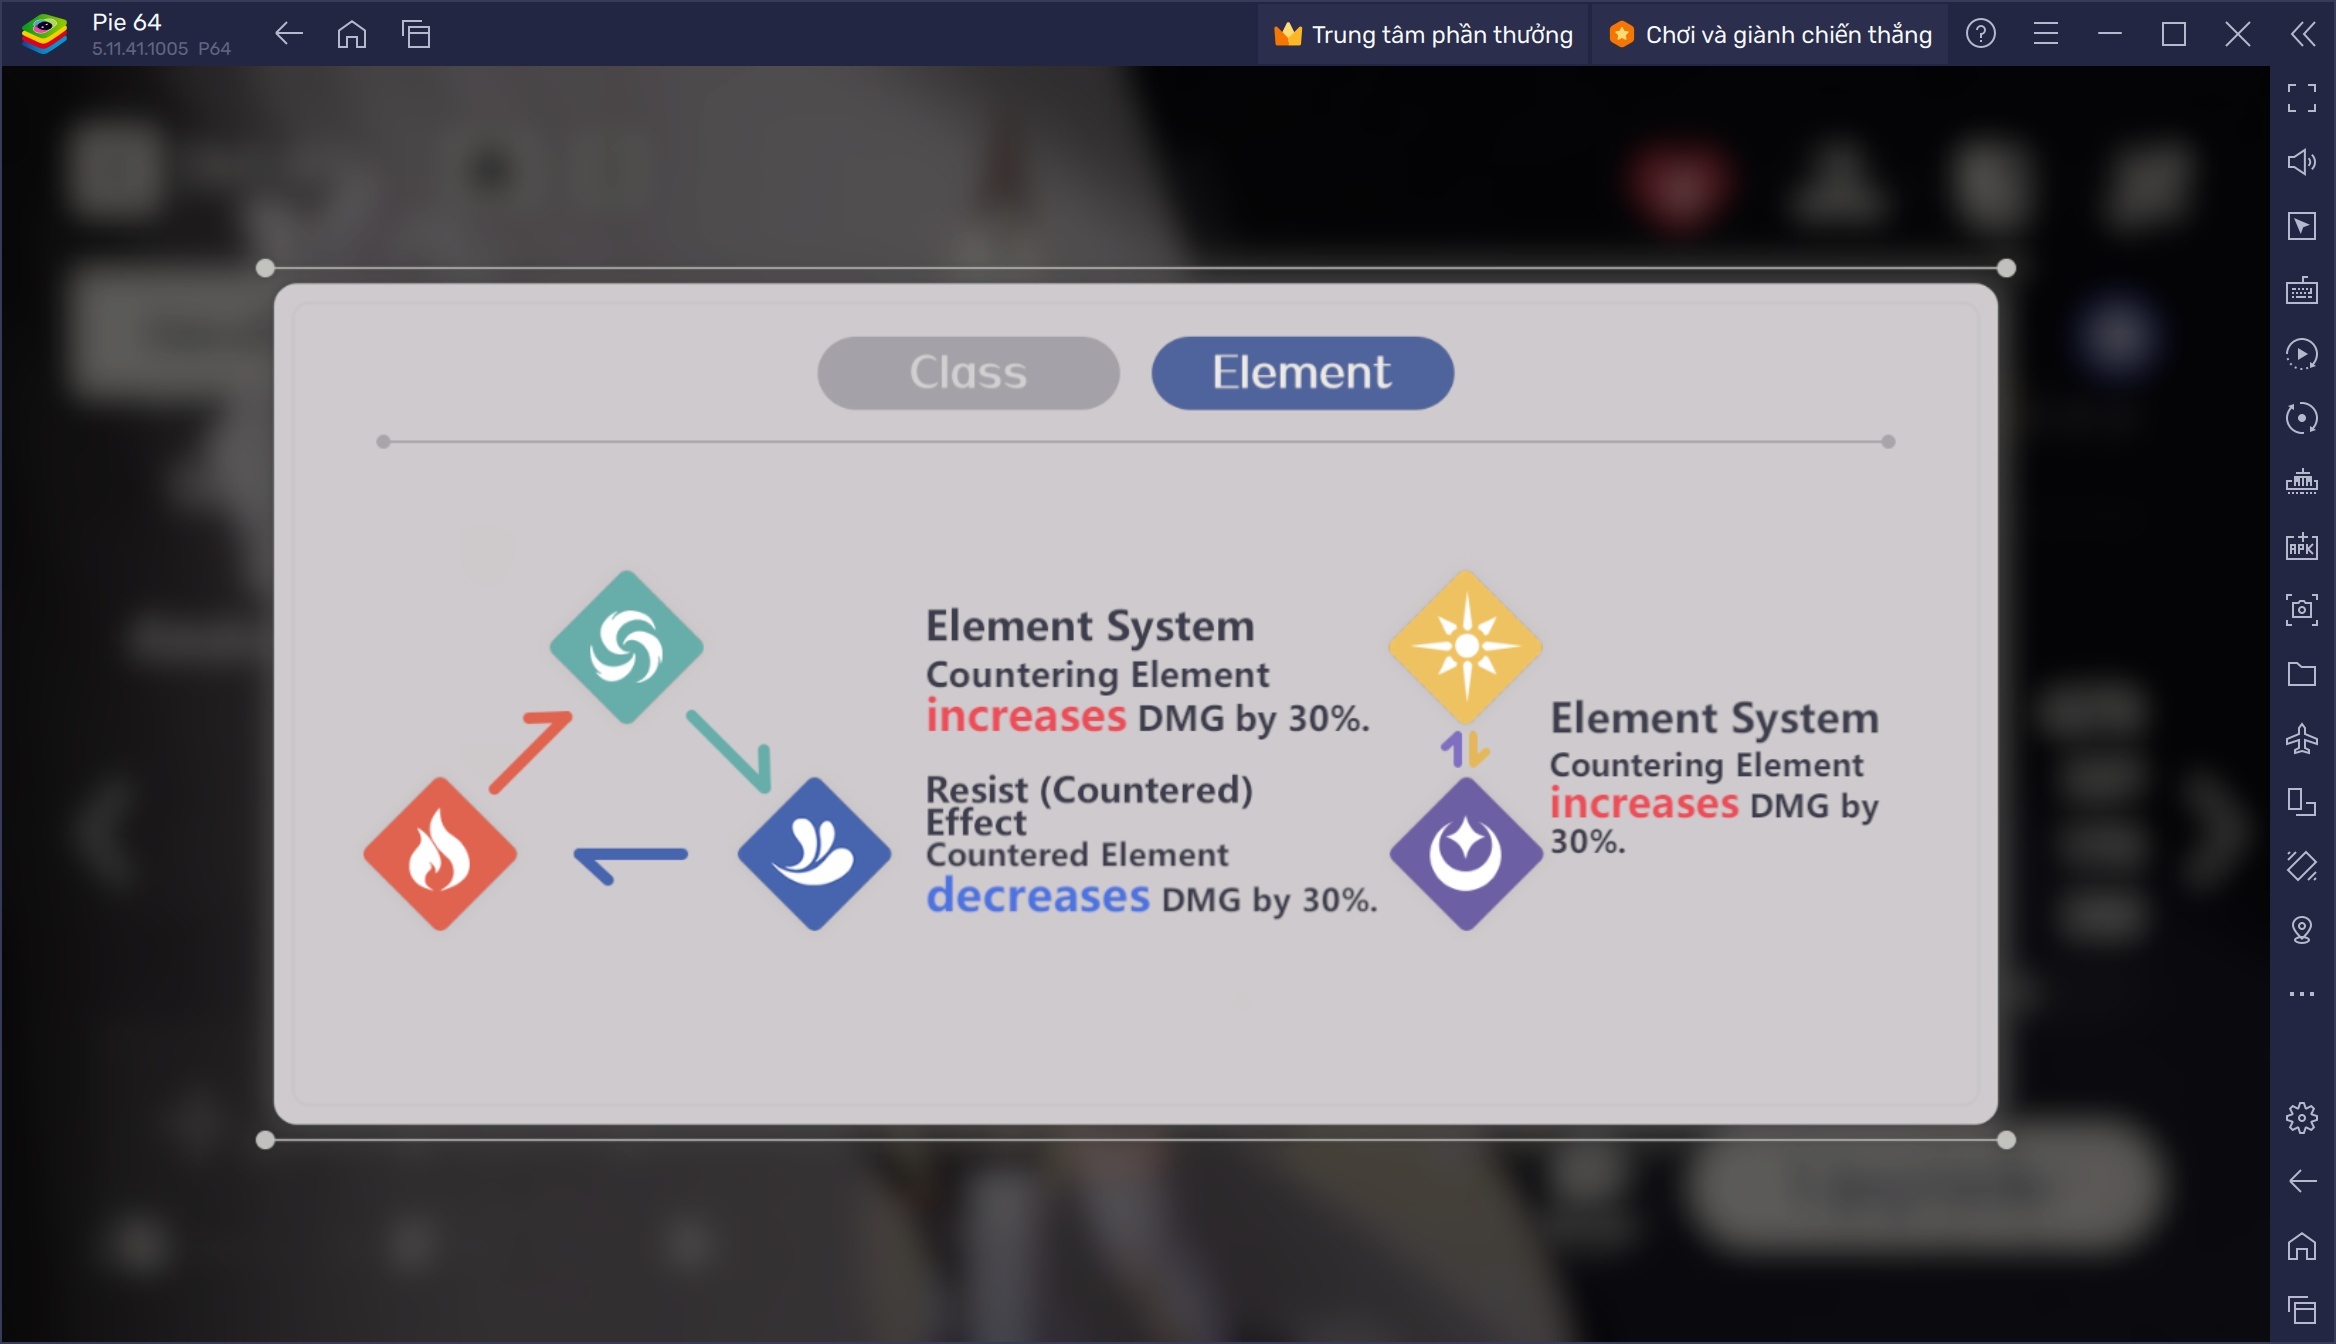
Task: Toggle mouse cursor lock icon in sidebar
Action: (2302, 226)
